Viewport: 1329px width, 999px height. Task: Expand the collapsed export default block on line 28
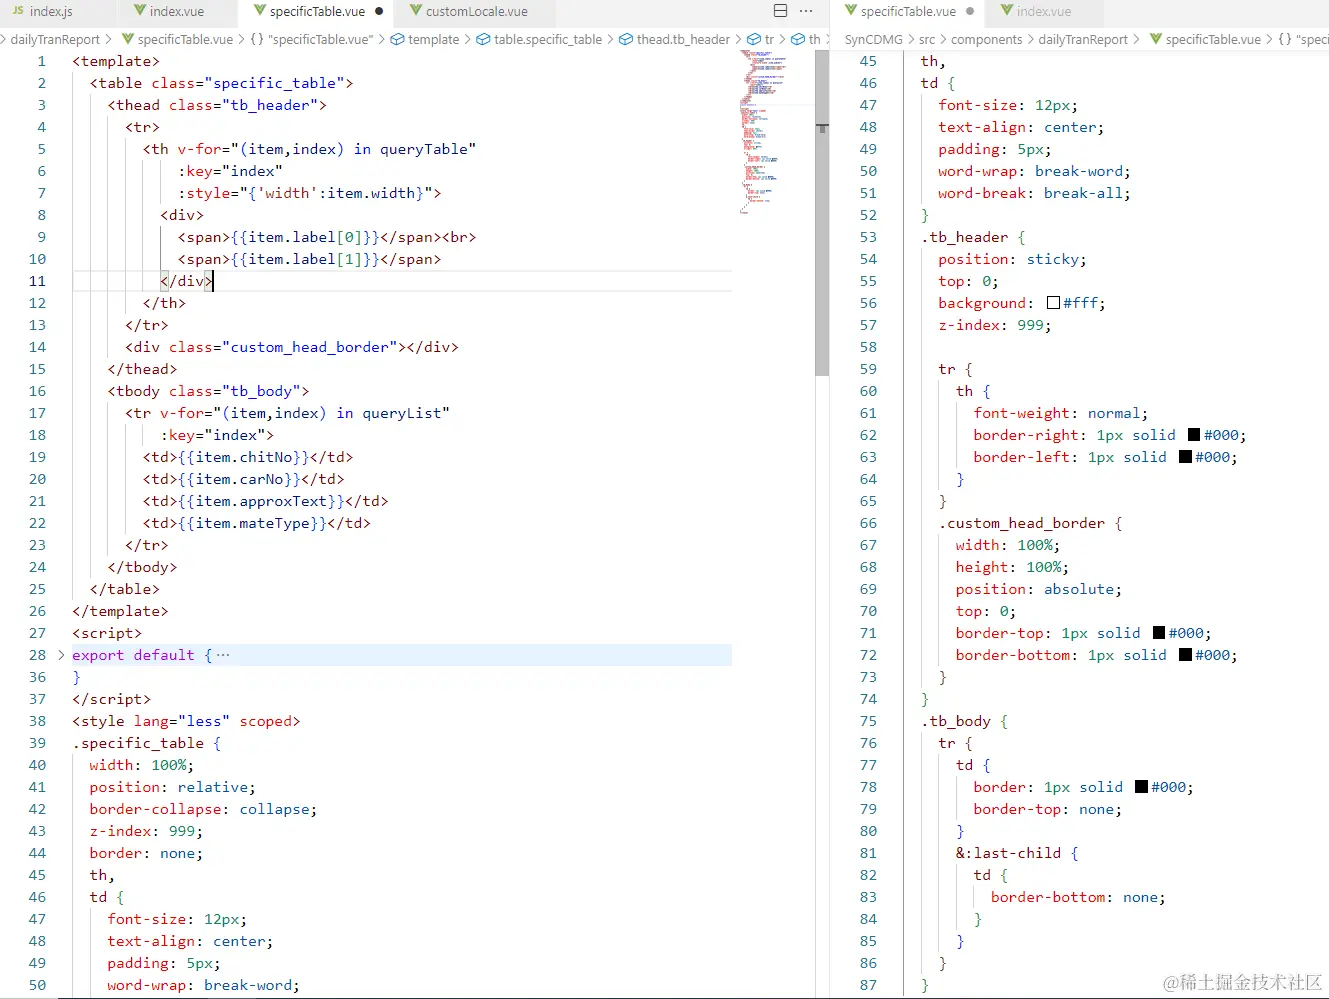[59, 655]
